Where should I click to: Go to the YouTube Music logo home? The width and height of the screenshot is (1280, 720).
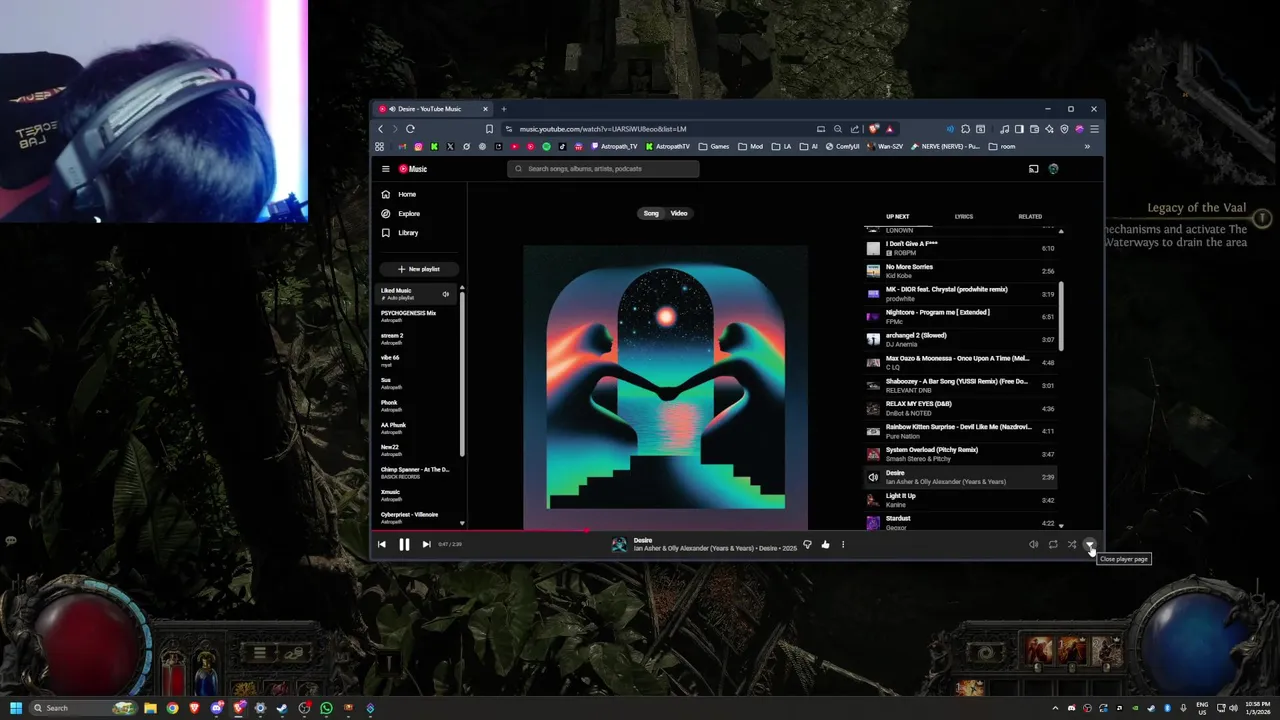pos(413,169)
